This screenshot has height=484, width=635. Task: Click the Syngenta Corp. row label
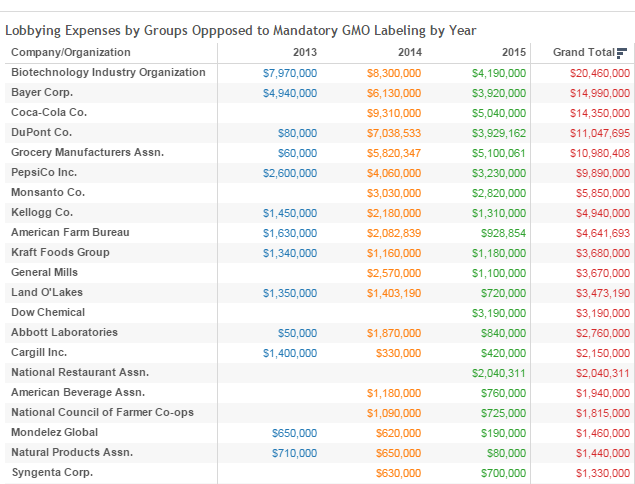click(x=52, y=472)
